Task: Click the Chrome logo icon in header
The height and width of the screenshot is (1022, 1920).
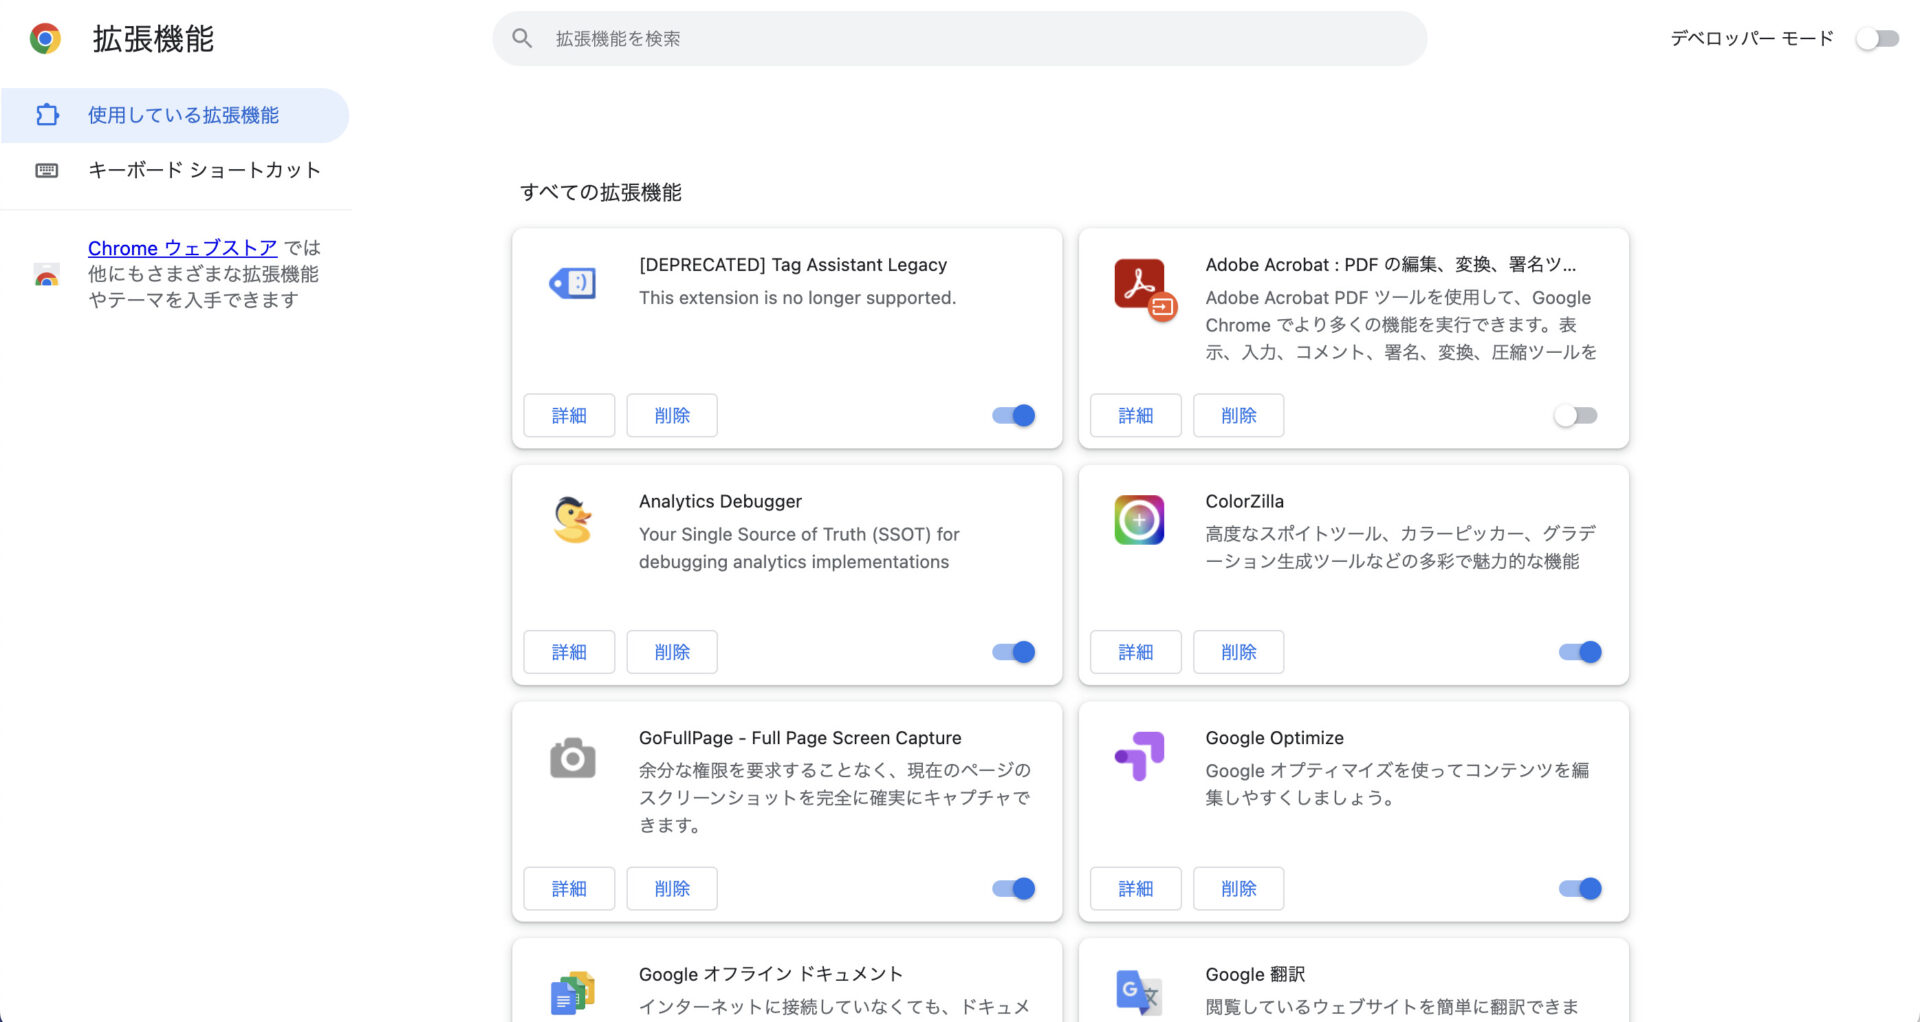Action: [45, 39]
